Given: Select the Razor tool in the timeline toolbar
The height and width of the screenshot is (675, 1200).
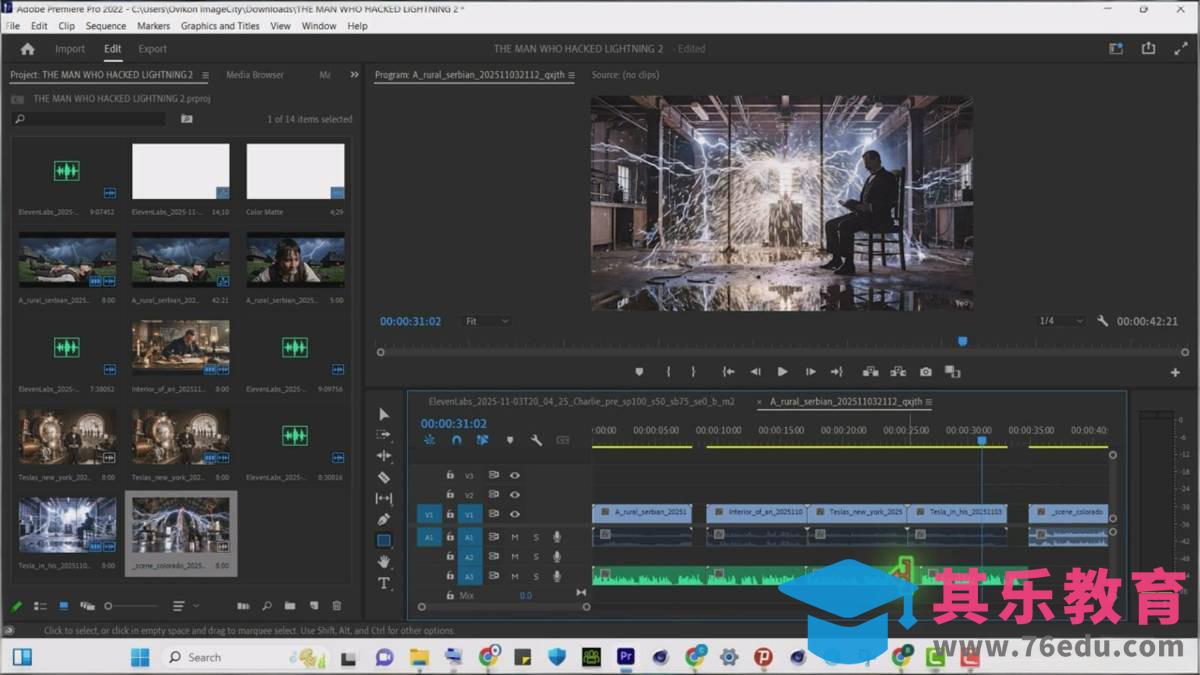Looking at the screenshot, I should click(x=384, y=477).
